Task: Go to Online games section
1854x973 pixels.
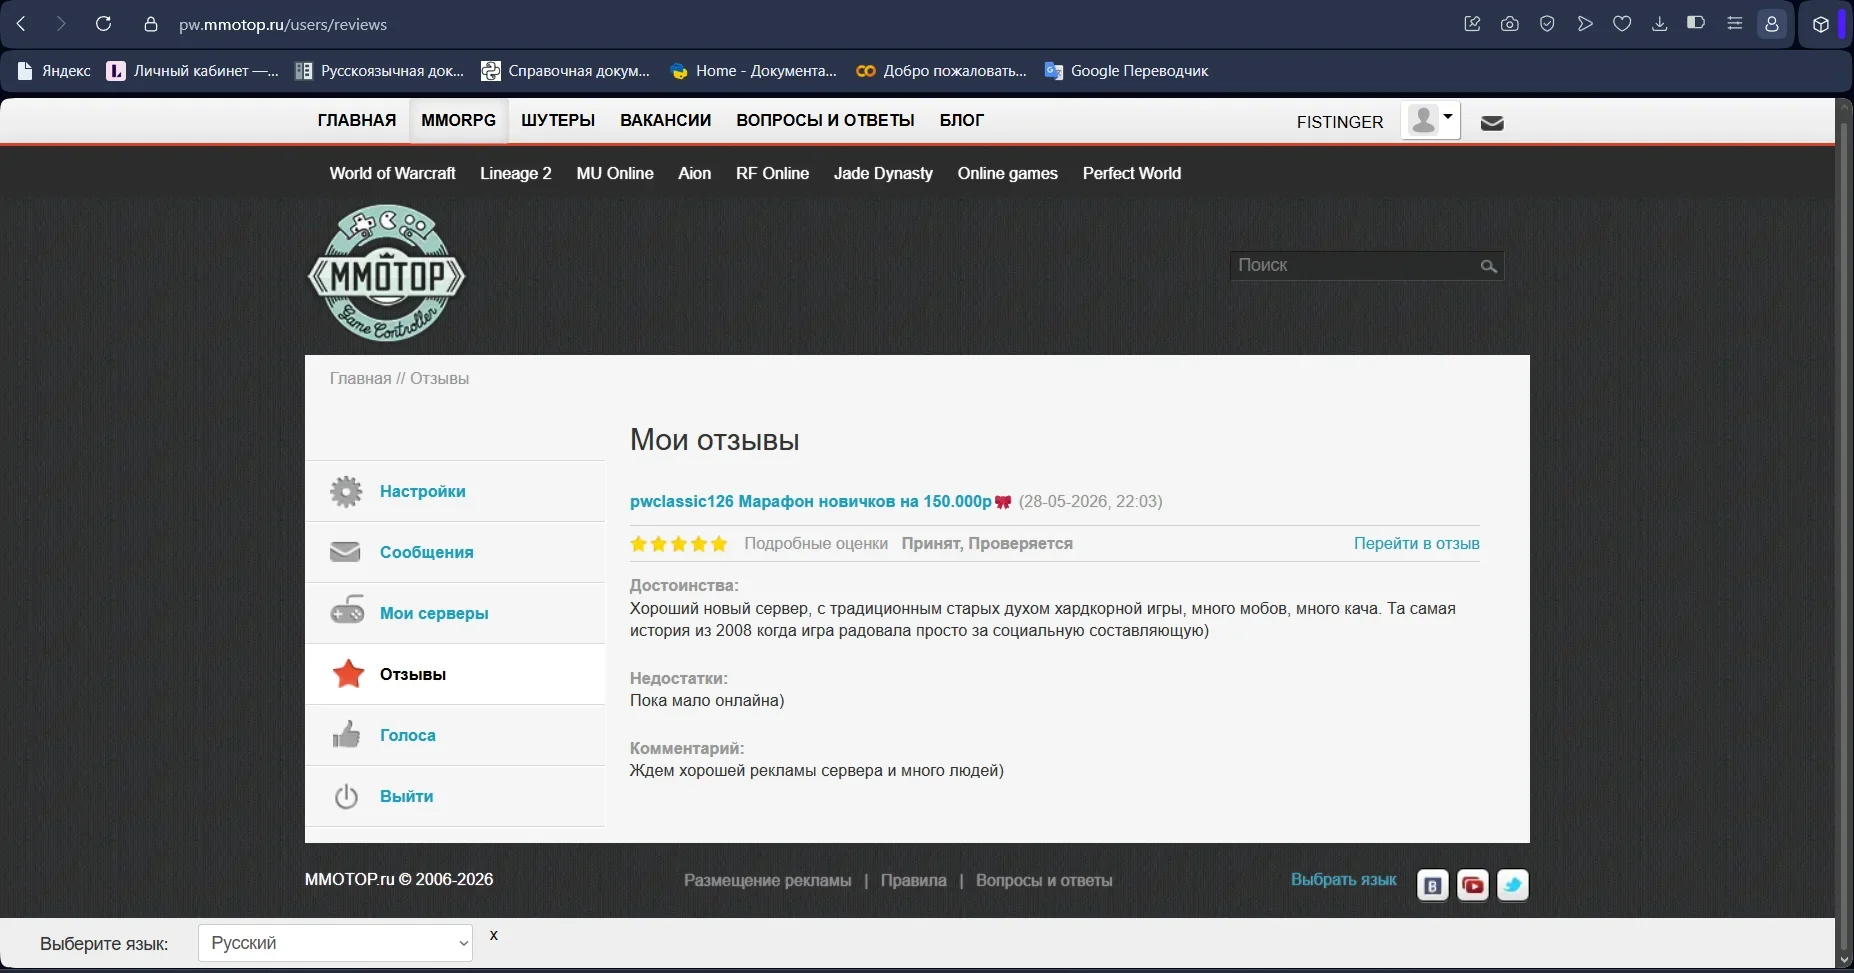Action: [1008, 173]
